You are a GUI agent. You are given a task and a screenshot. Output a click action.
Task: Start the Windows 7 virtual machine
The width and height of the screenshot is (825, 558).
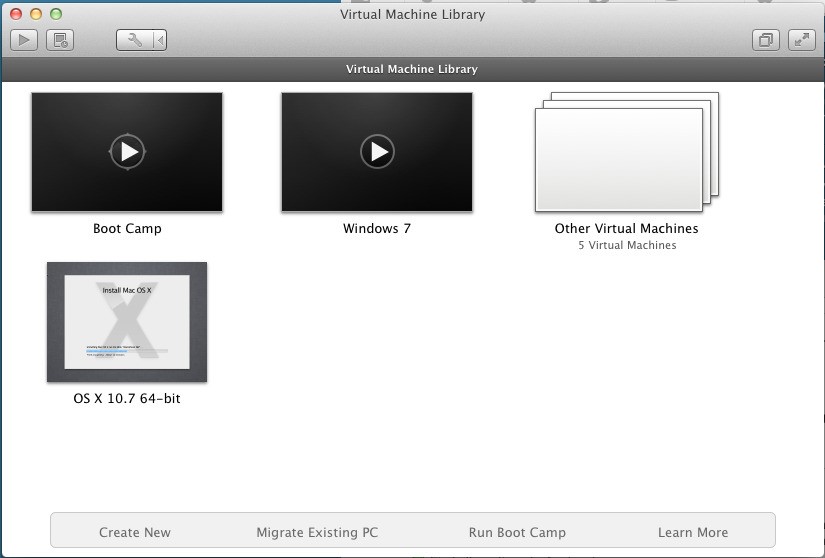[377, 152]
